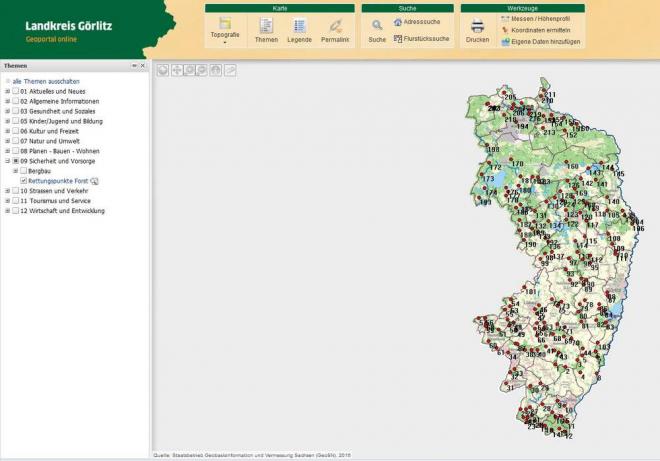Zoom to layer icon beside Rettungspunkte Forst
Image resolution: width=660 pixels, height=461 pixels.
coord(94,181)
